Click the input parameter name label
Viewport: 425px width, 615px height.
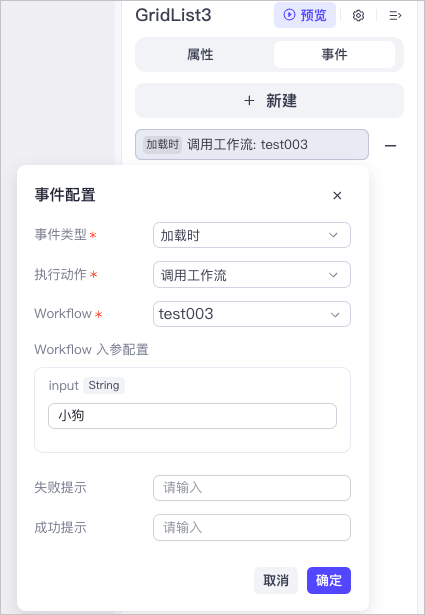tap(64, 386)
